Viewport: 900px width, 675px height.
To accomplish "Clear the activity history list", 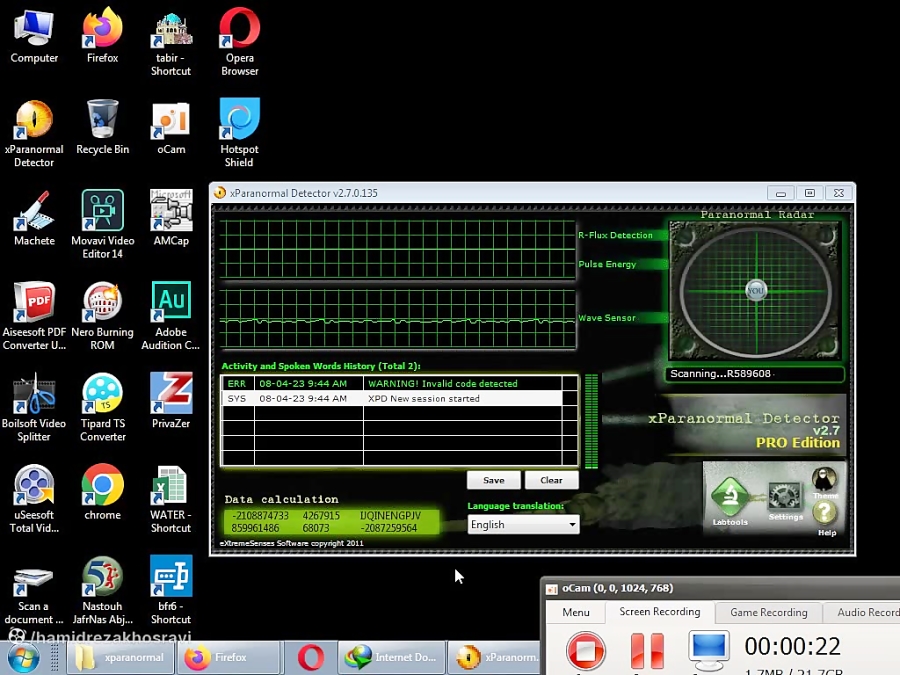I will [x=551, y=480].
